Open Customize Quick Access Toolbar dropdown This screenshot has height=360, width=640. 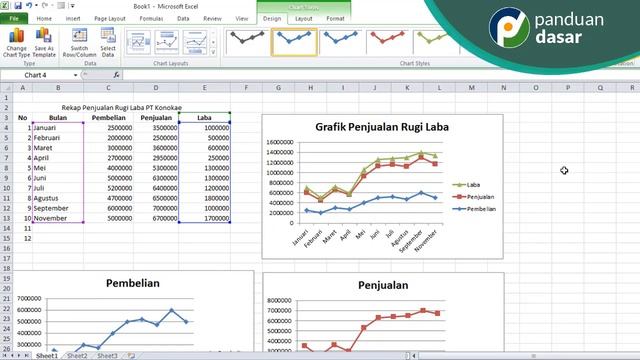click(73, 6)
